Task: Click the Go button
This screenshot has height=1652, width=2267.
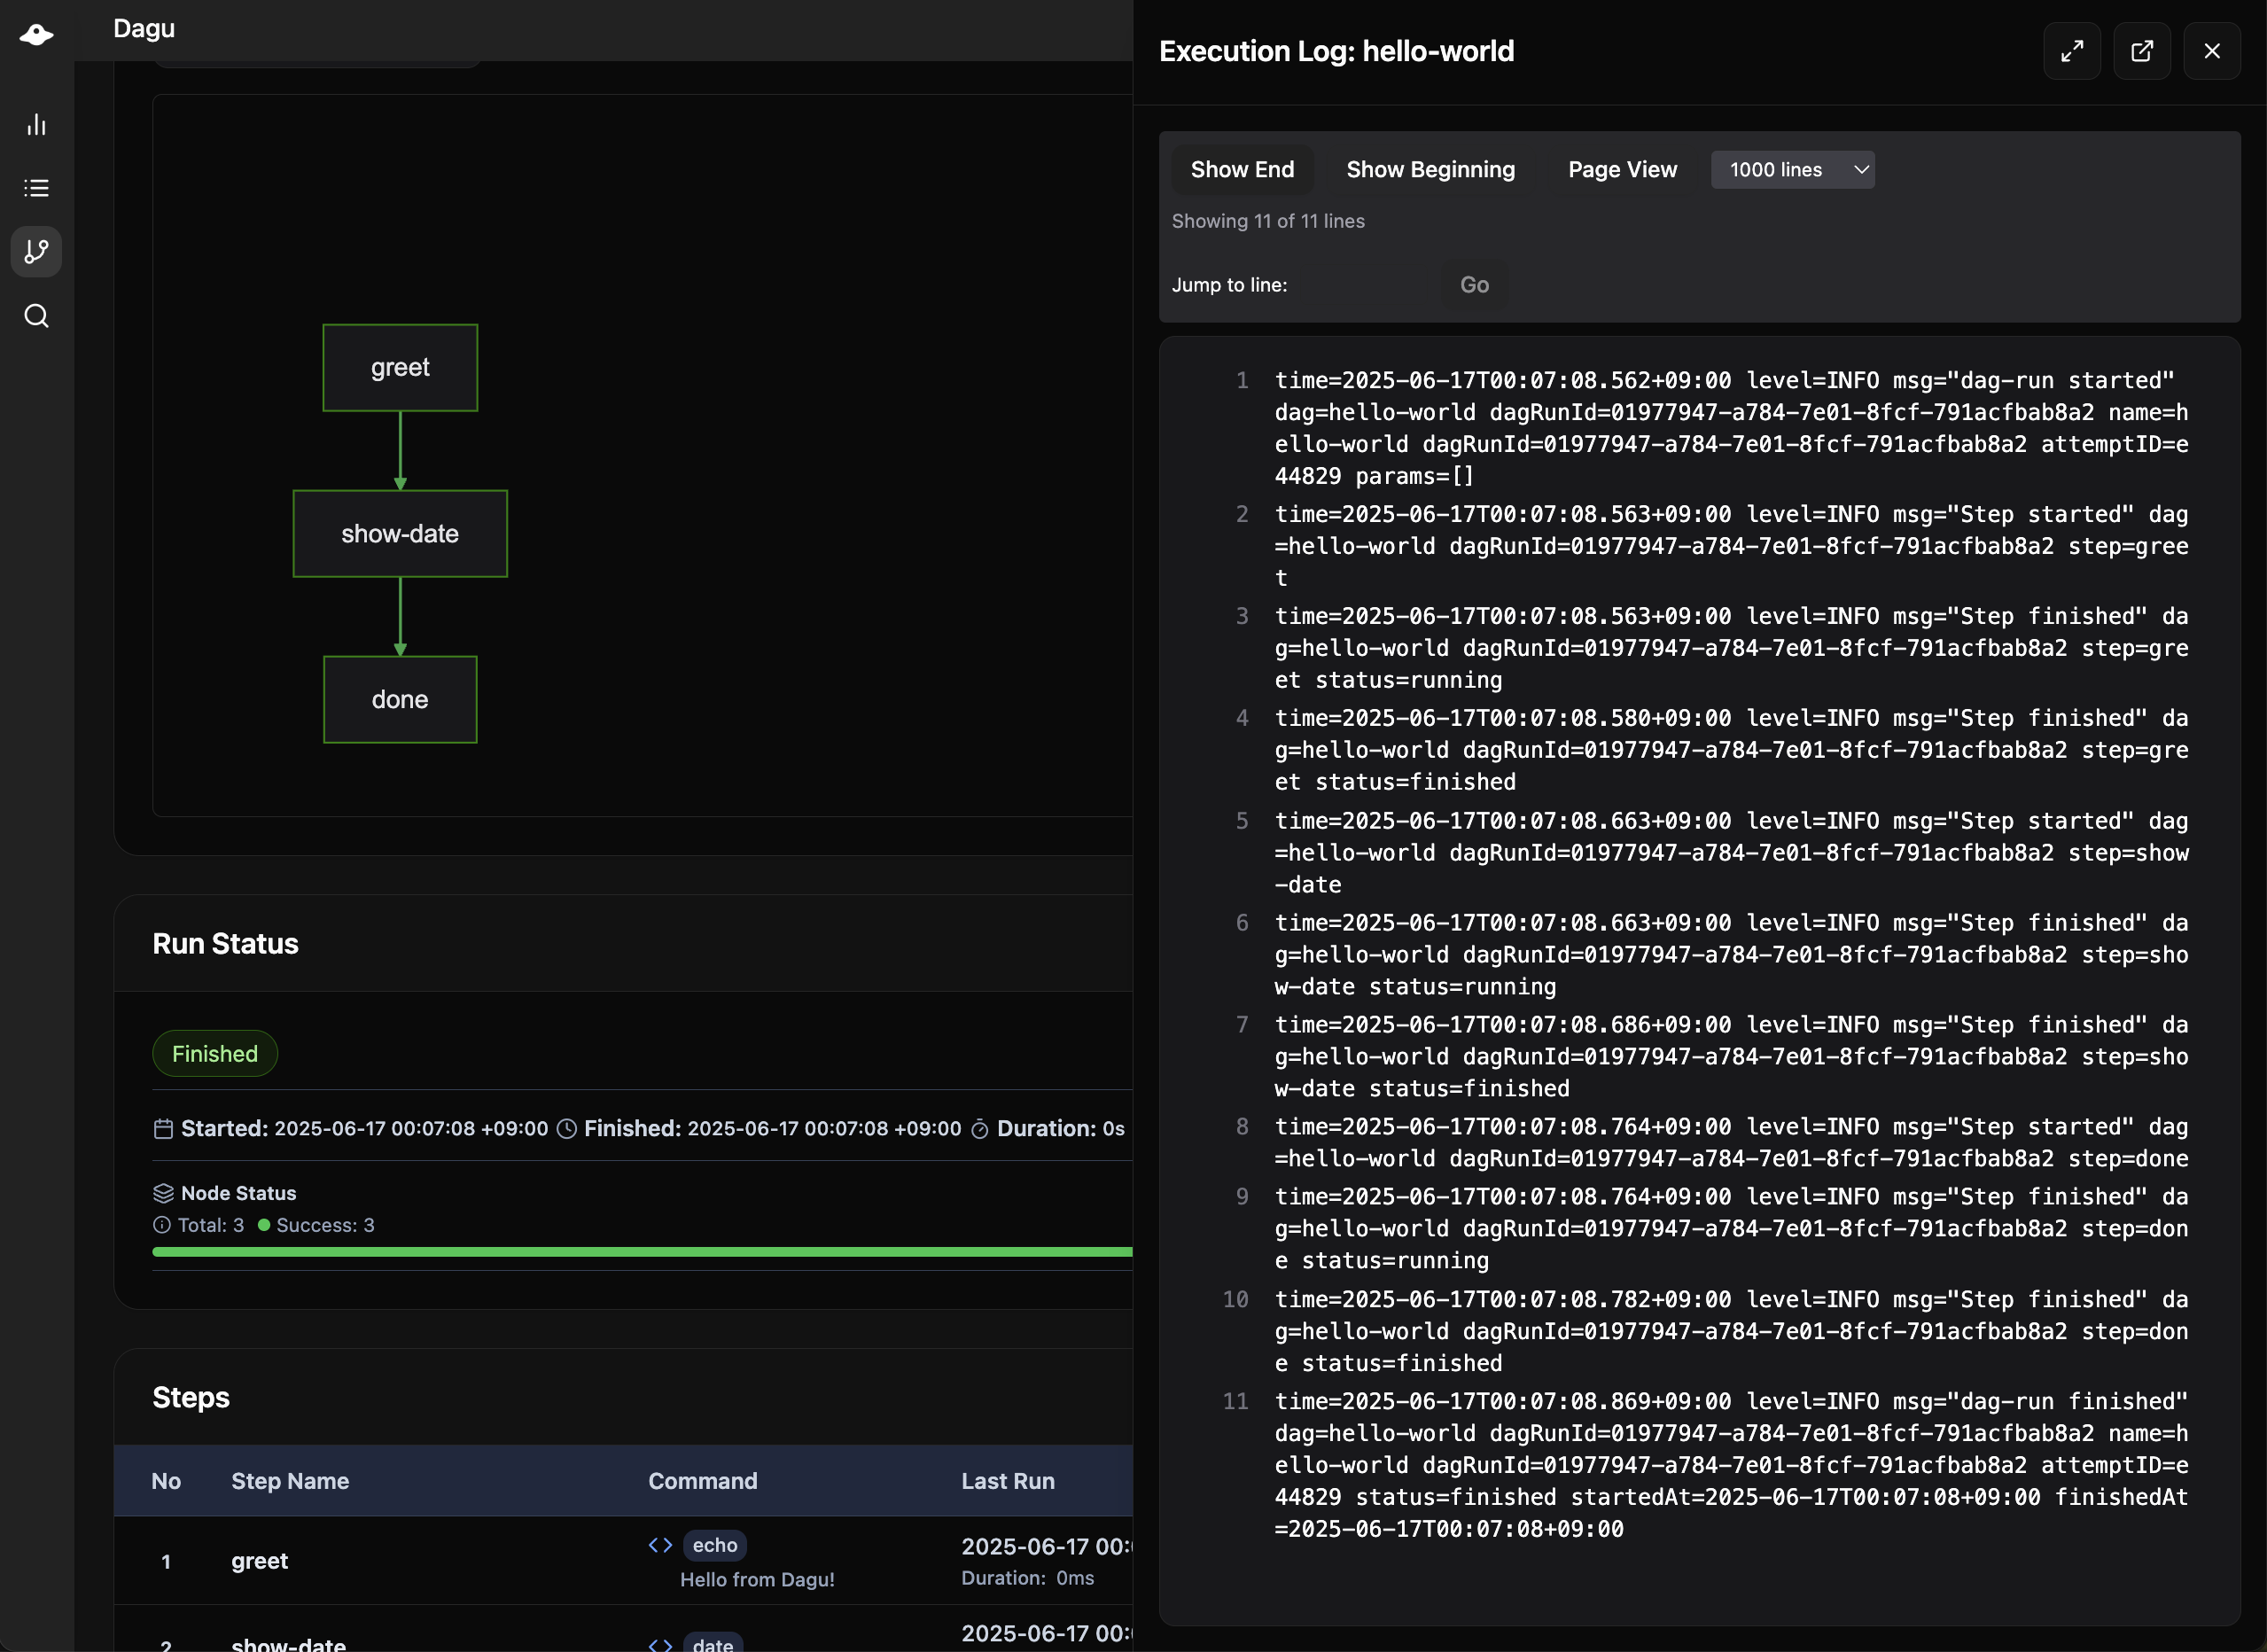Action: [x=1474, y=285]
